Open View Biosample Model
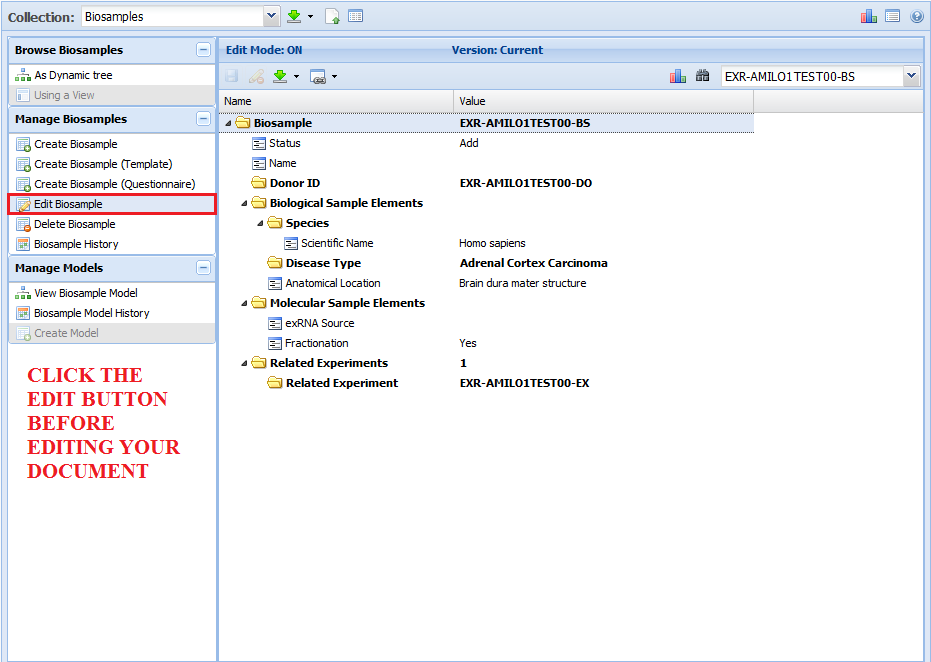 (86, 293)
